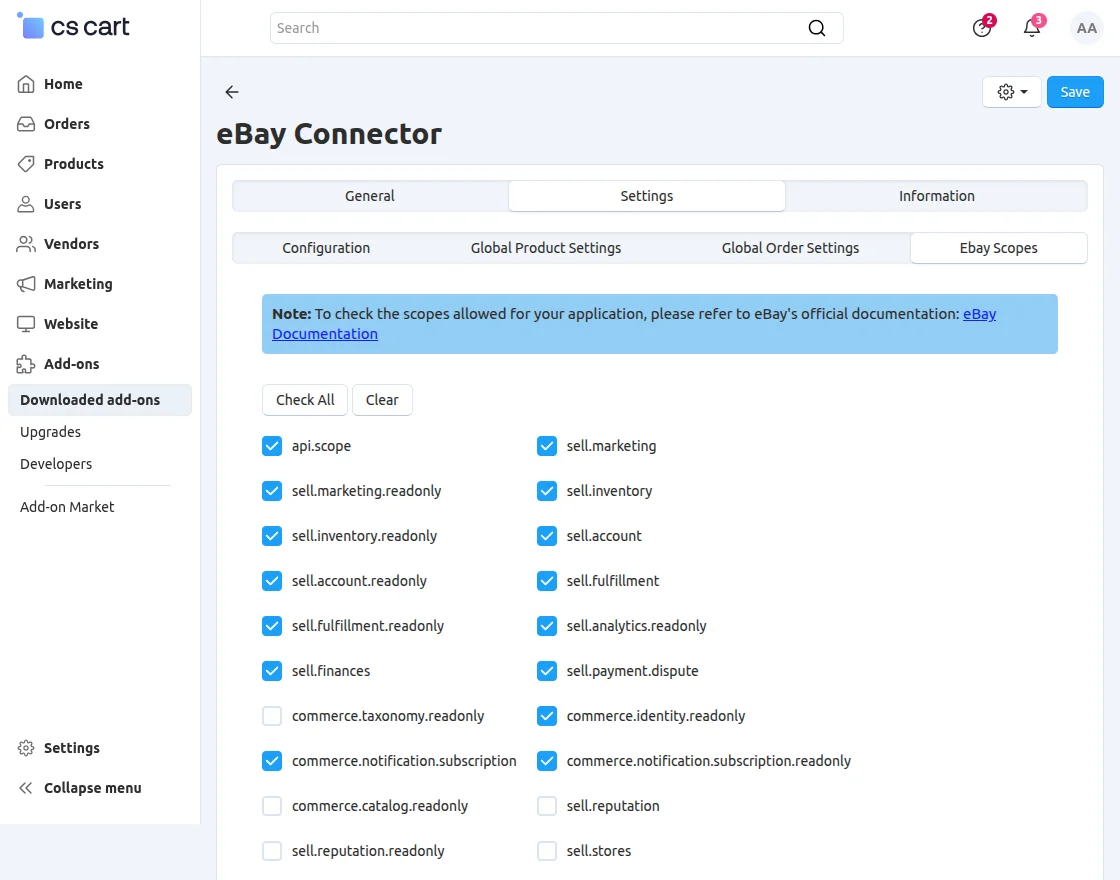Click the blue Save button
The image size is (1120, 880).
point(1075,92)
